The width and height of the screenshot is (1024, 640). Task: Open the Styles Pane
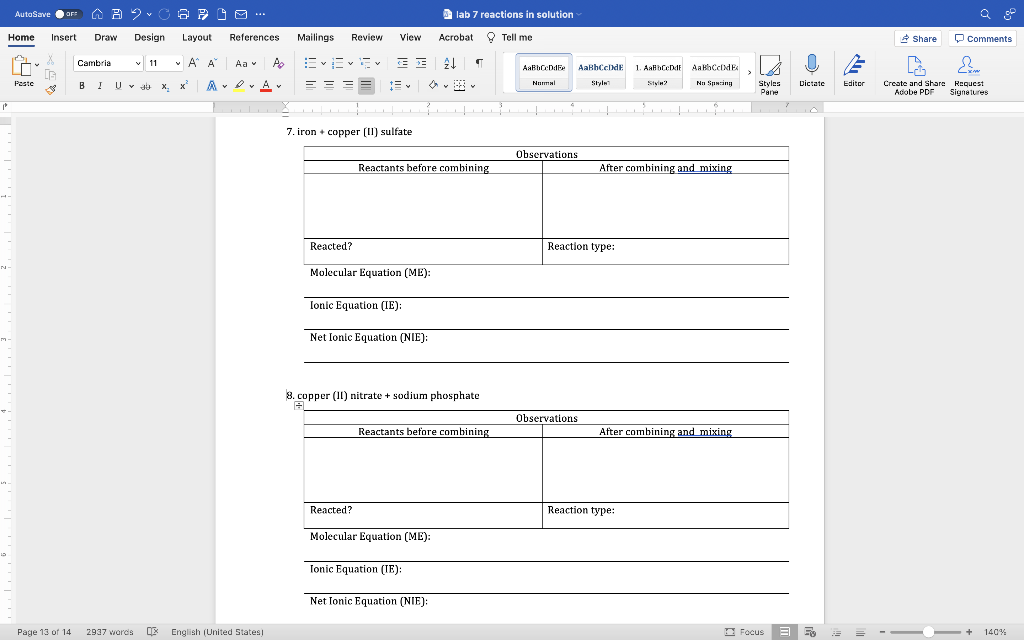(x=770, y=74)
